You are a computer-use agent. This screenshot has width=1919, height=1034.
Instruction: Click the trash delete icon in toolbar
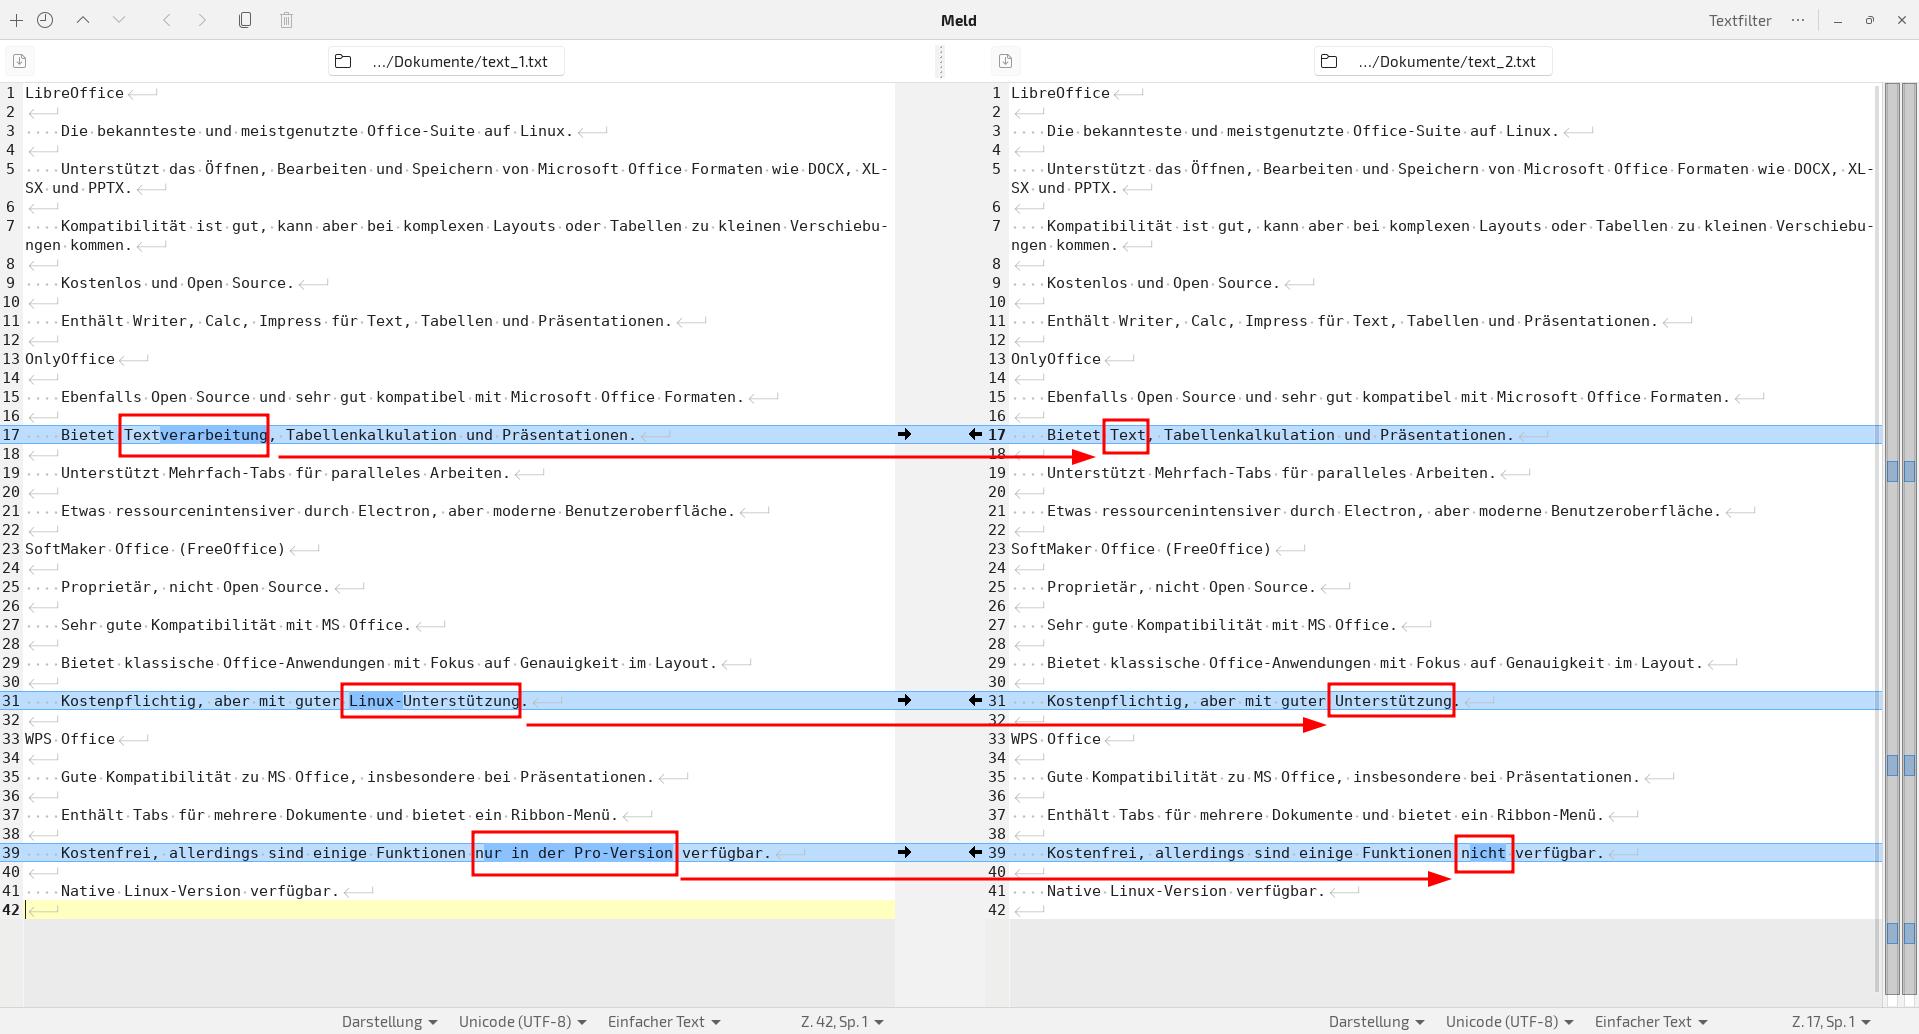coord(286,20)
